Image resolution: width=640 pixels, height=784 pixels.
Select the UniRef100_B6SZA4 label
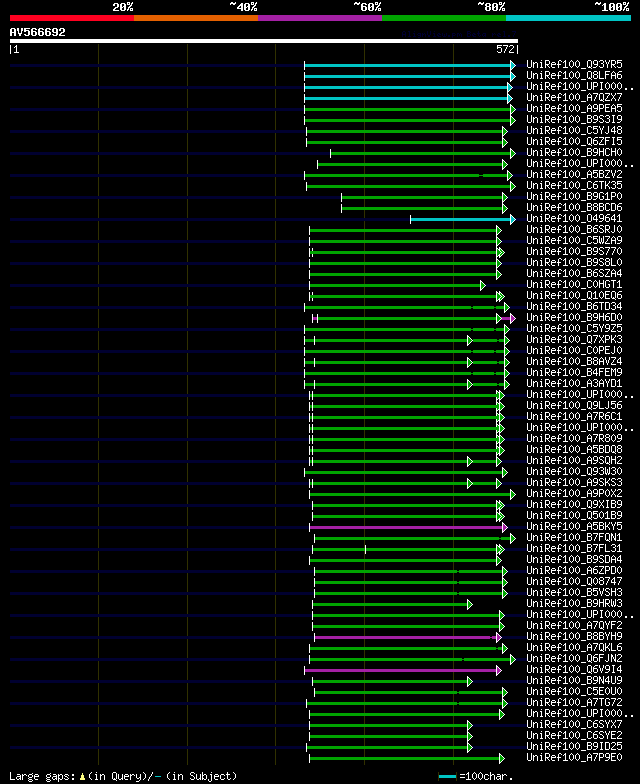pos(574,274)
